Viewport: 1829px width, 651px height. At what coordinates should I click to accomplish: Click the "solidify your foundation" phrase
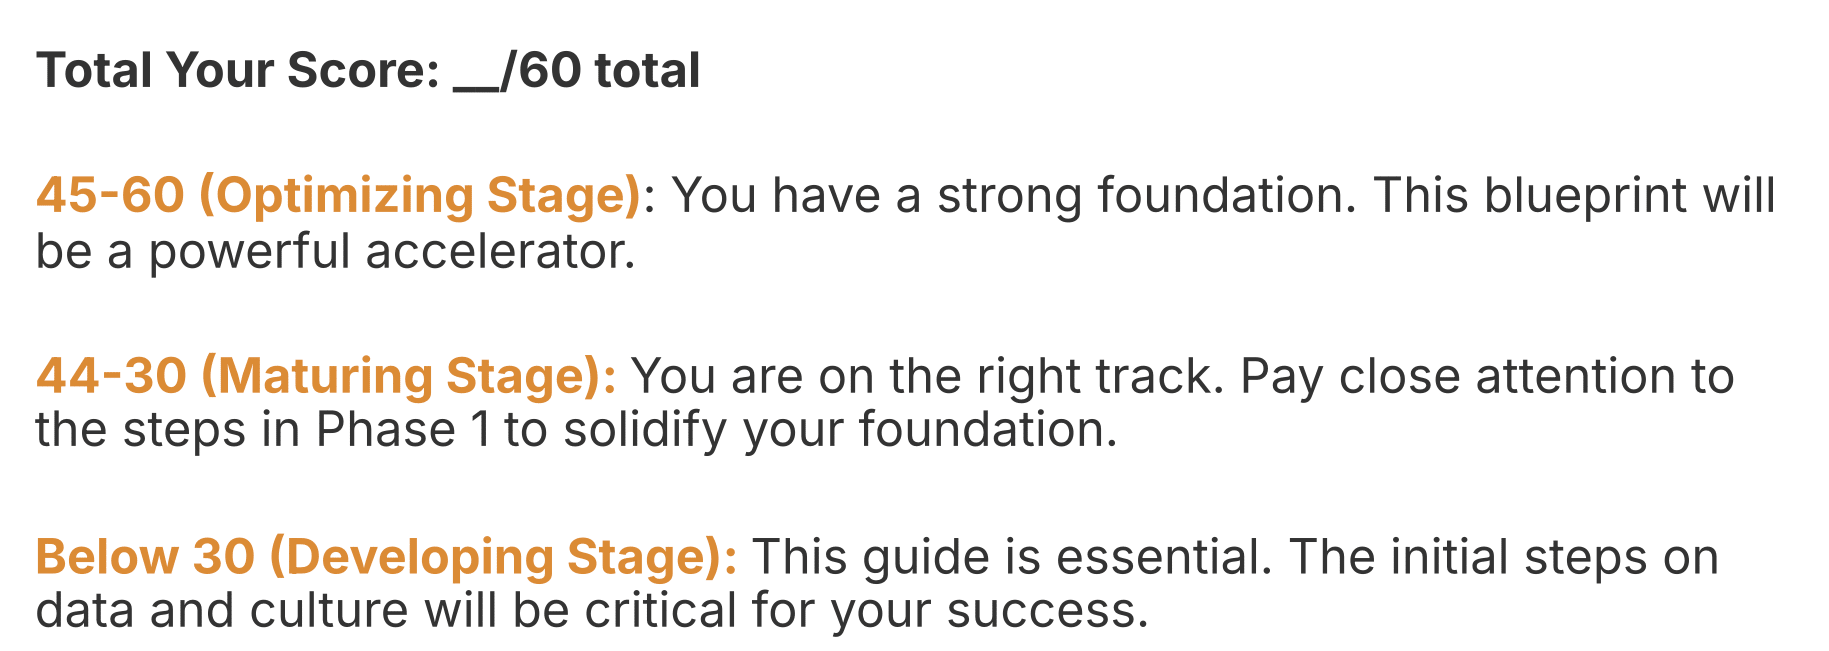tap(838, 430)
